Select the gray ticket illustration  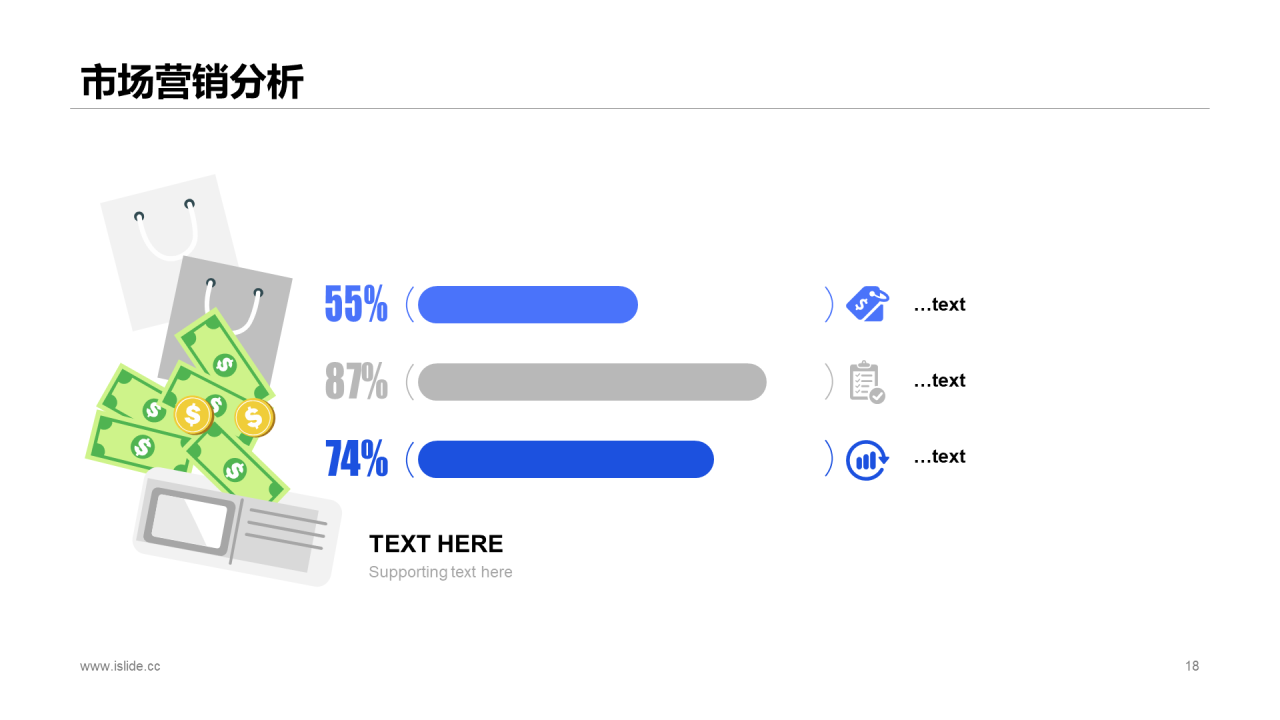(237, 526)
